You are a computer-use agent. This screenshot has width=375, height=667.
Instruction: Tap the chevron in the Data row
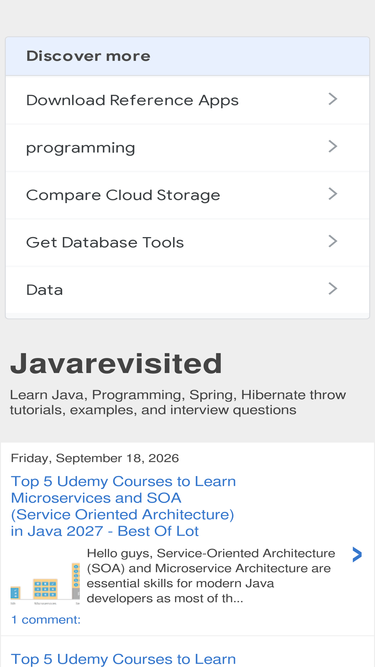[333, 289]
